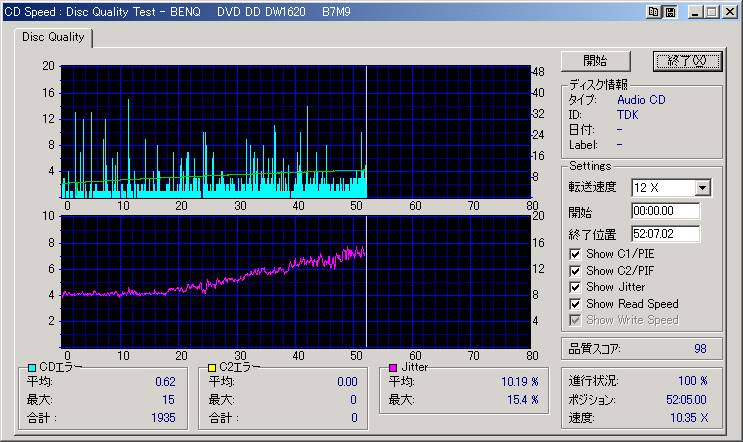This screenshot has height=442, width=743.
Task: Uncheck Show C2/PIF option
Action: pyautogui.click(x=575, y=271)
